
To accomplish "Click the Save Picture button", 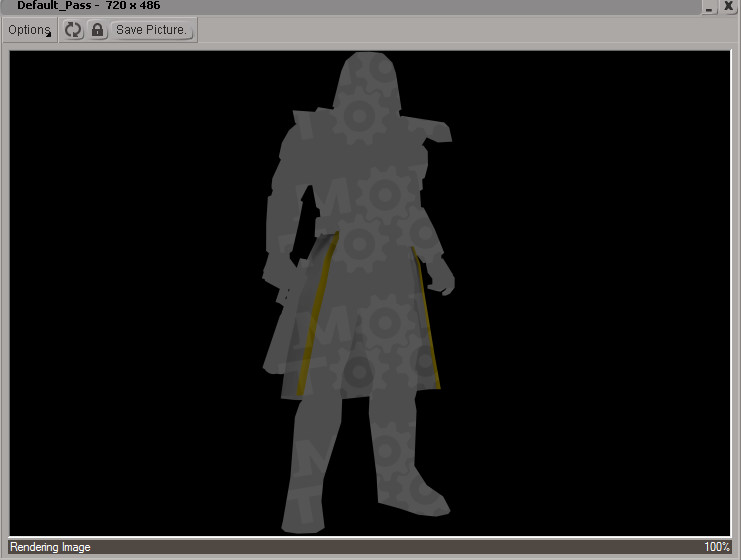I will pyautogui.click(x=151, y=30).
